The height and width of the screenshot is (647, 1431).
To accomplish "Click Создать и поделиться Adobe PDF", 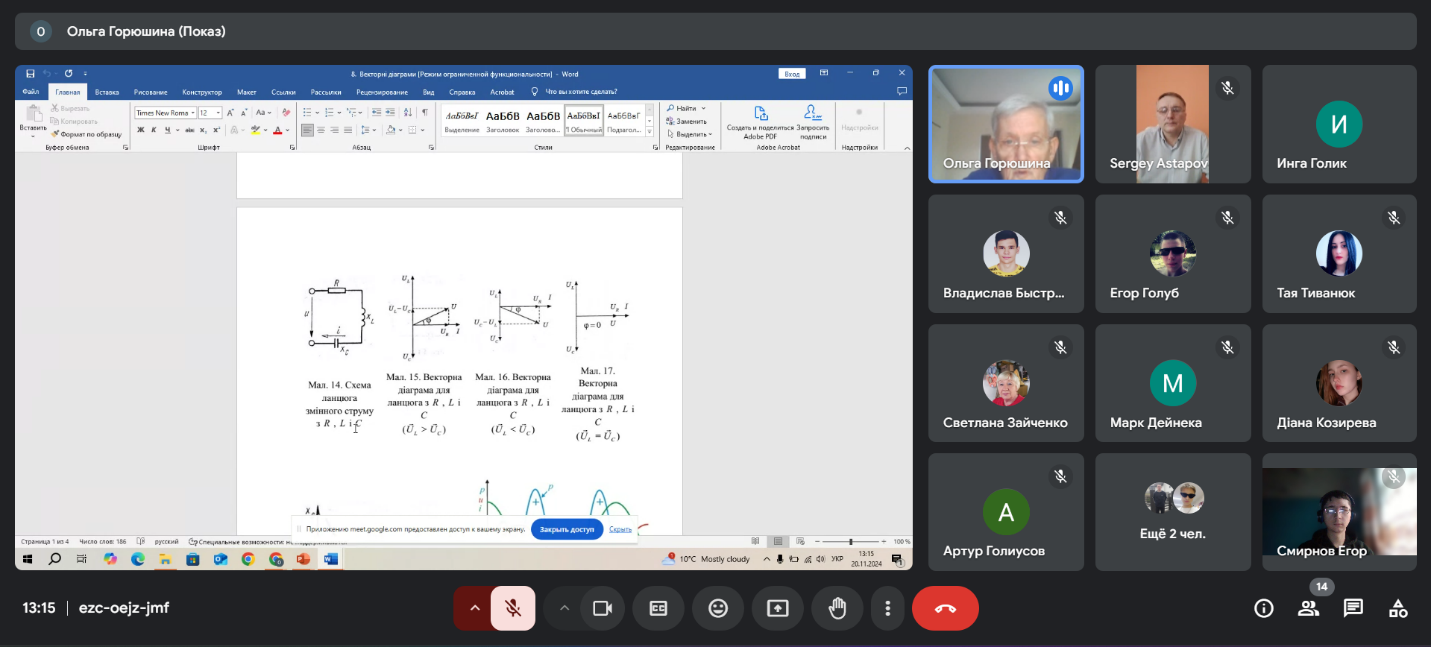I will pyautogui.click(x=760, y=123).
